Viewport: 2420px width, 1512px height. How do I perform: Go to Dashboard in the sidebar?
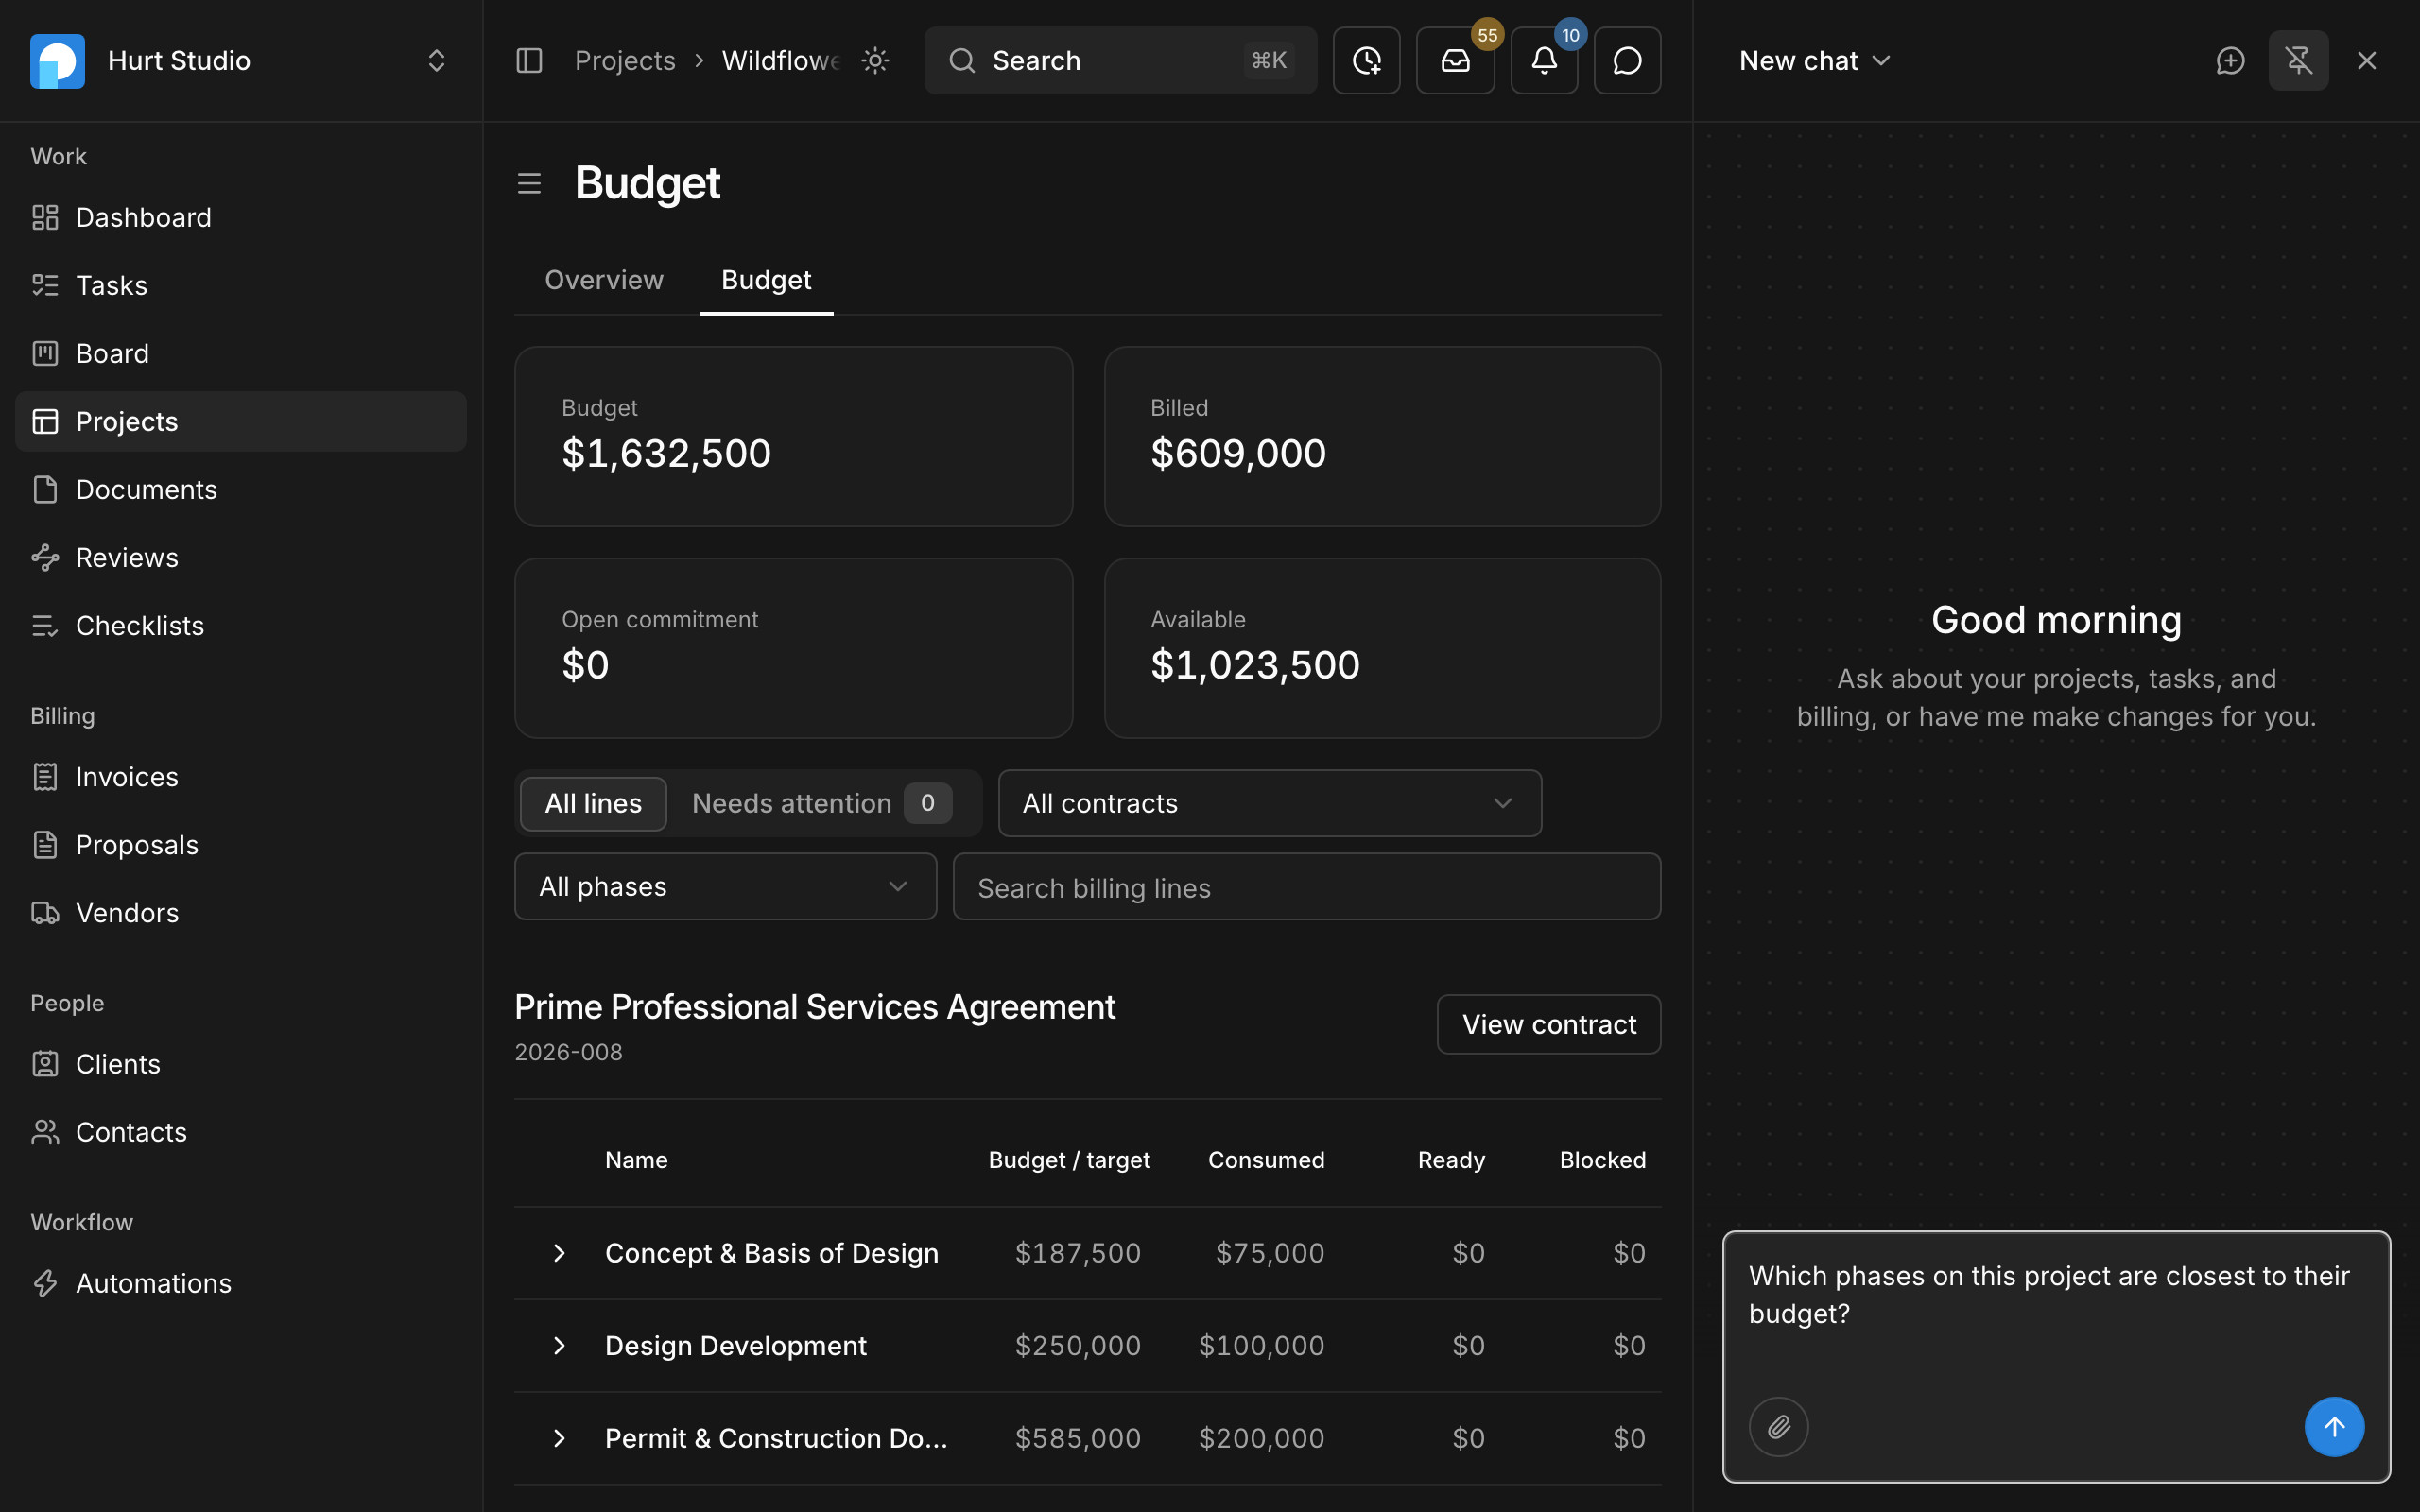click(x=241, y=217)
